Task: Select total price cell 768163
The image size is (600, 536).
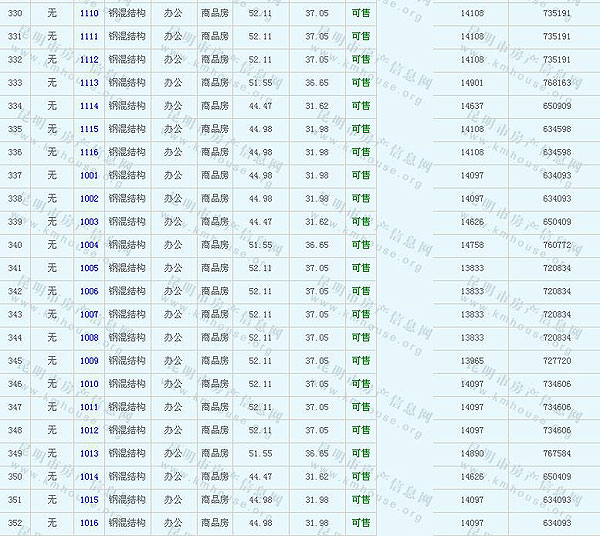Action: 557,83
